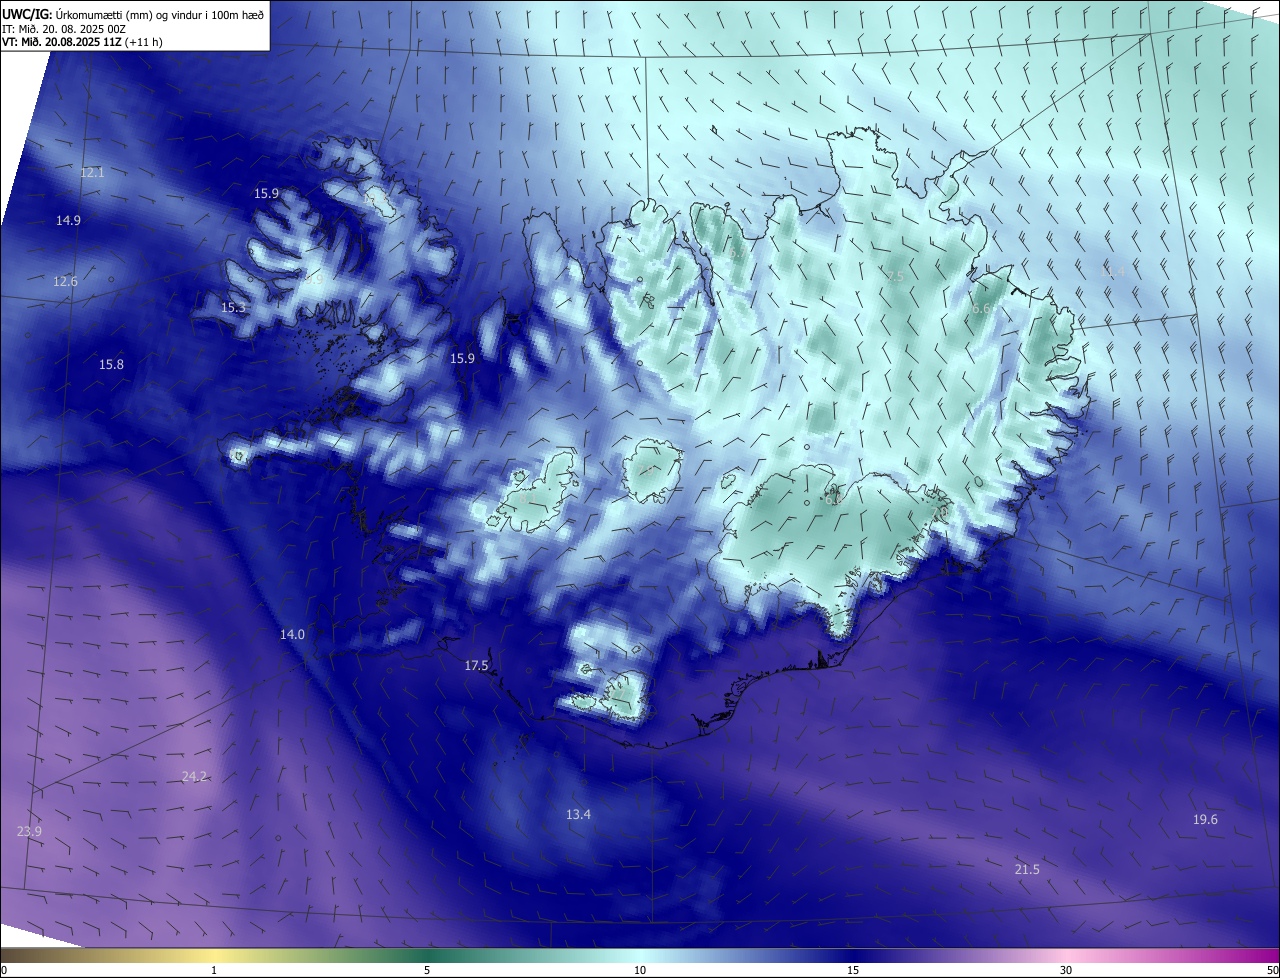Viewport: 1280px width, 978px height.
Task: Click the colorbar tick labeled 1
Action: pos(215,970)
